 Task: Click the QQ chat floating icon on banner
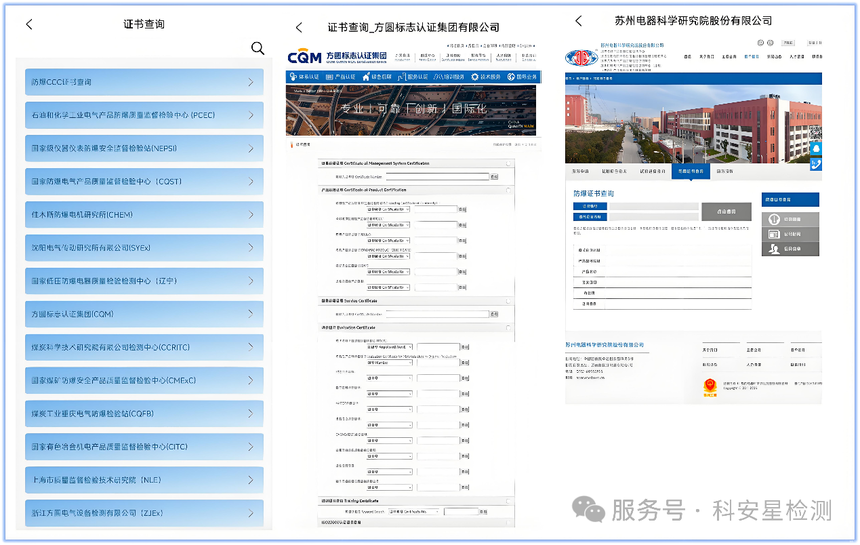pos(816,149)
